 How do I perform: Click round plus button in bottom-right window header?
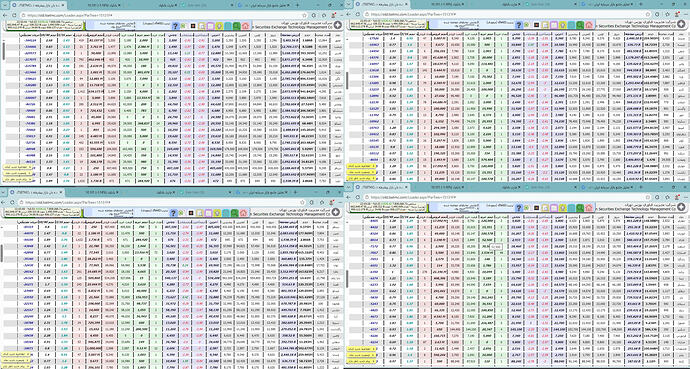681,207
